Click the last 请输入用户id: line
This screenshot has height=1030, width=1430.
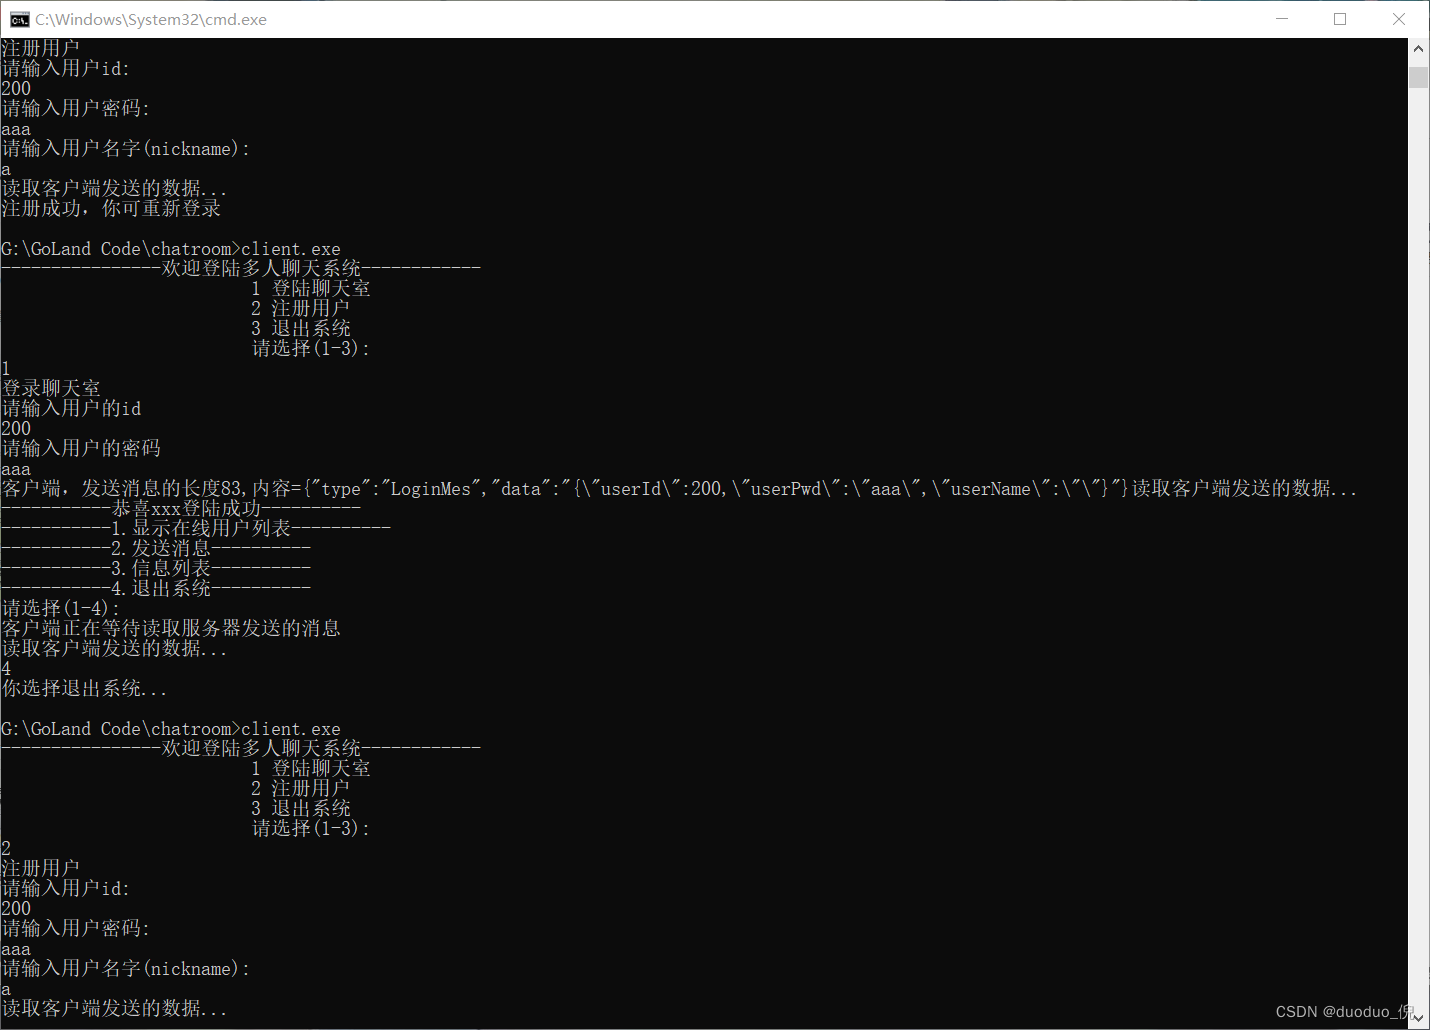coord(66,888)
